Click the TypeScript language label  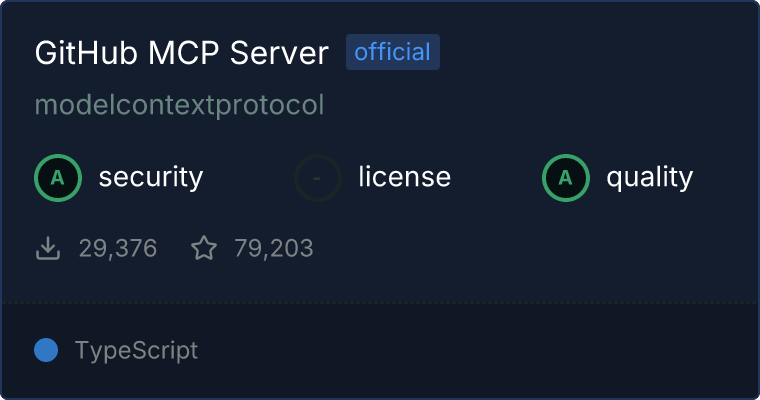coord(136,351)
